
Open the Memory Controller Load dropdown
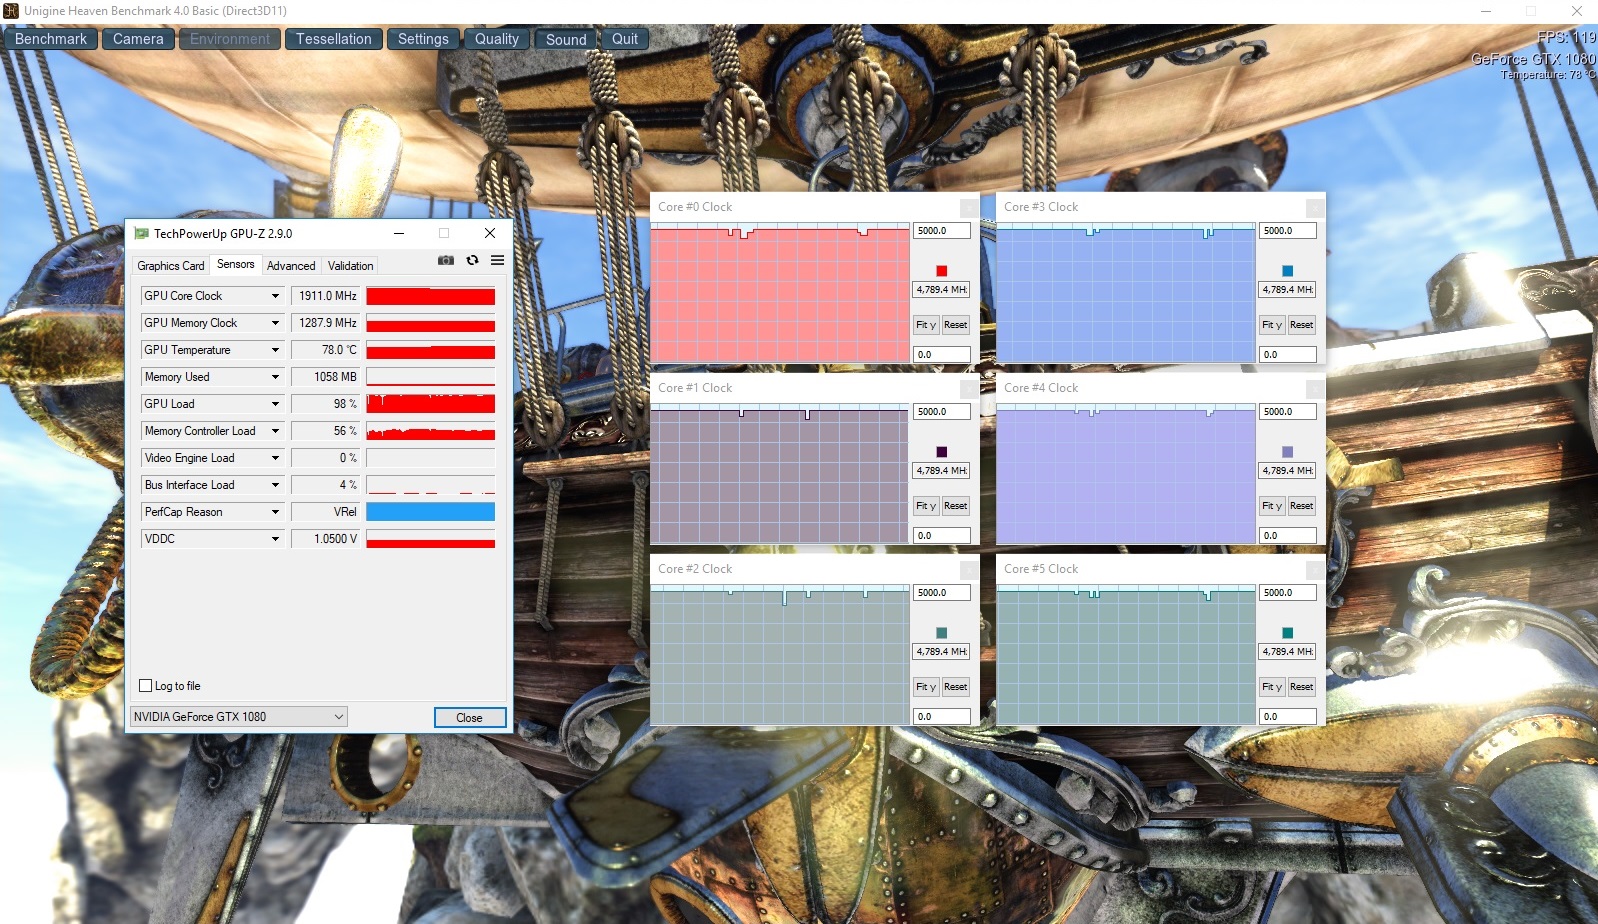point(275,431)
